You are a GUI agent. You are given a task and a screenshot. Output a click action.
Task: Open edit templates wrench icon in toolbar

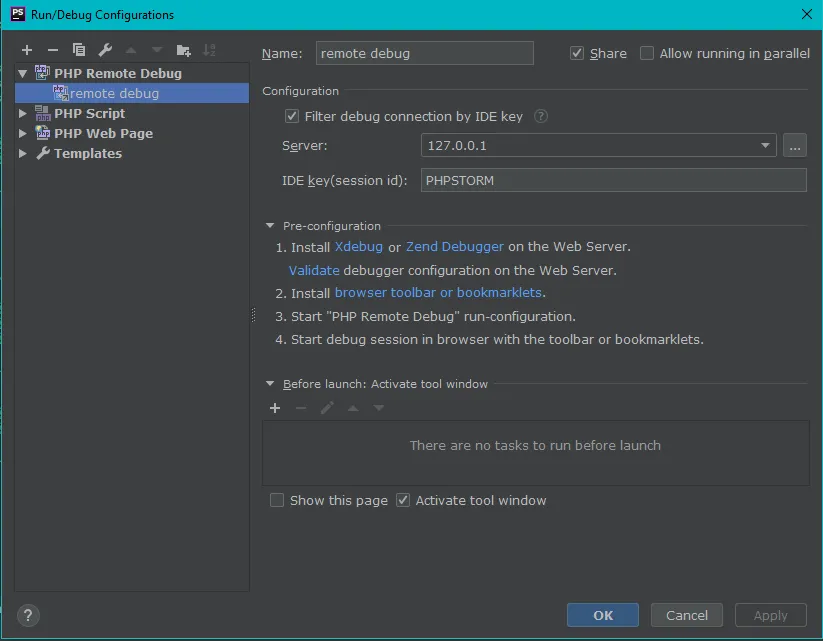click(105, 50)
